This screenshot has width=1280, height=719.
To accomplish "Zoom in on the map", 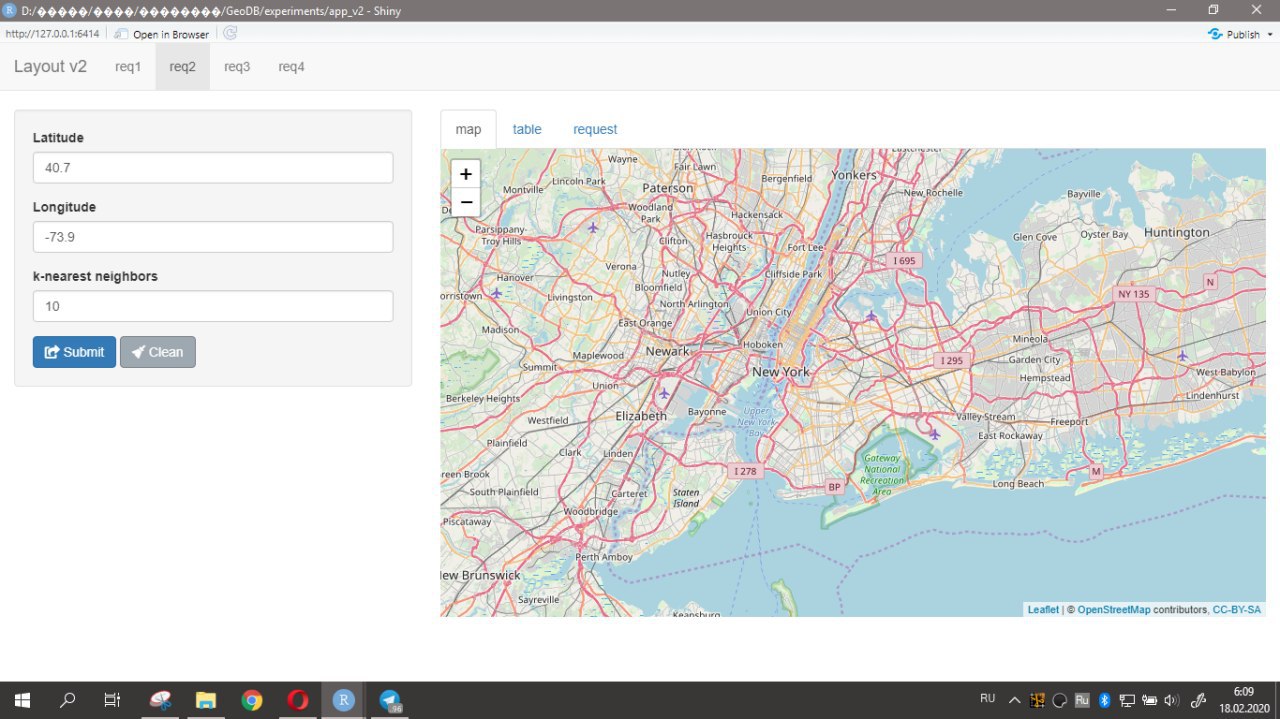I will coord(466,174).
